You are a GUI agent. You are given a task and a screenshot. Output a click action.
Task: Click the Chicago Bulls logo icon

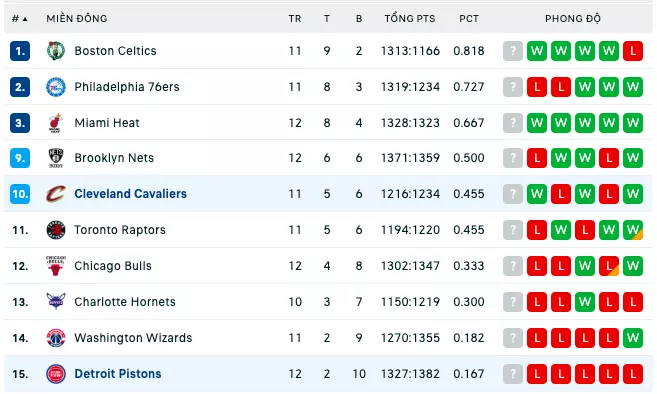56,266
